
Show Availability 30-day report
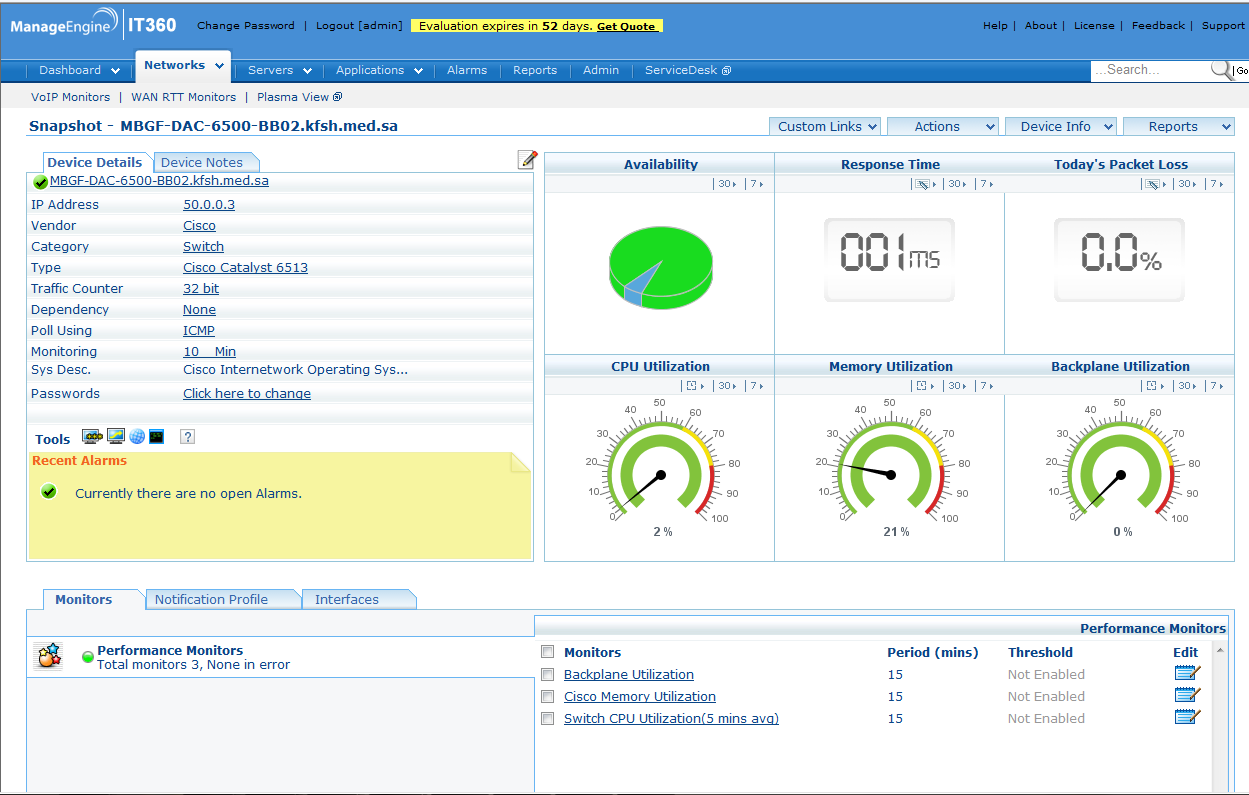[x=727, y=184]
